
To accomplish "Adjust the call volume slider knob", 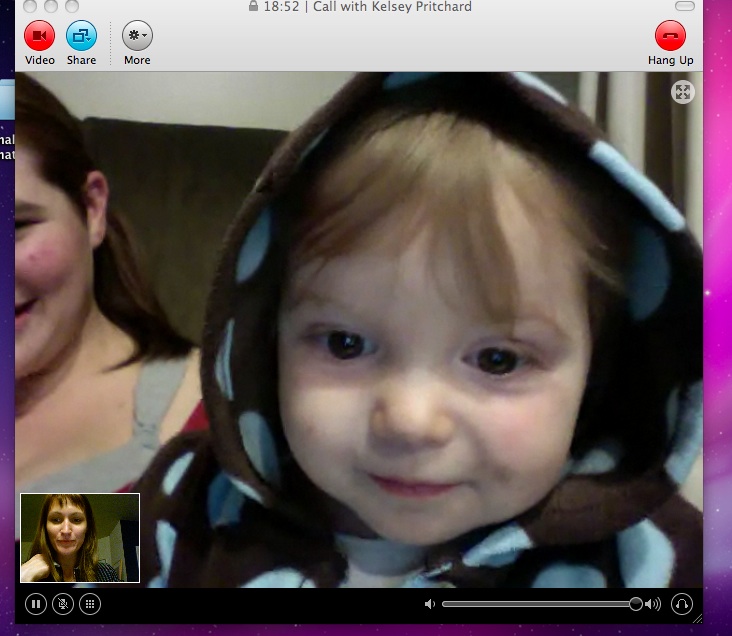I will [635, 604].
